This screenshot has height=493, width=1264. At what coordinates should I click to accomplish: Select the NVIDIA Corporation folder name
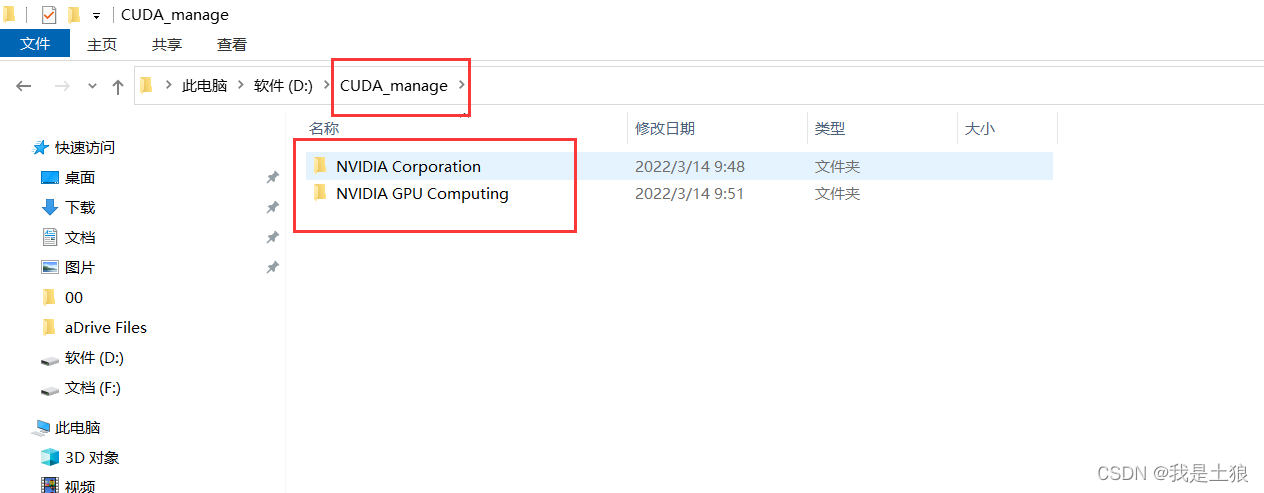pyautogui.click(x=408, y=166)
